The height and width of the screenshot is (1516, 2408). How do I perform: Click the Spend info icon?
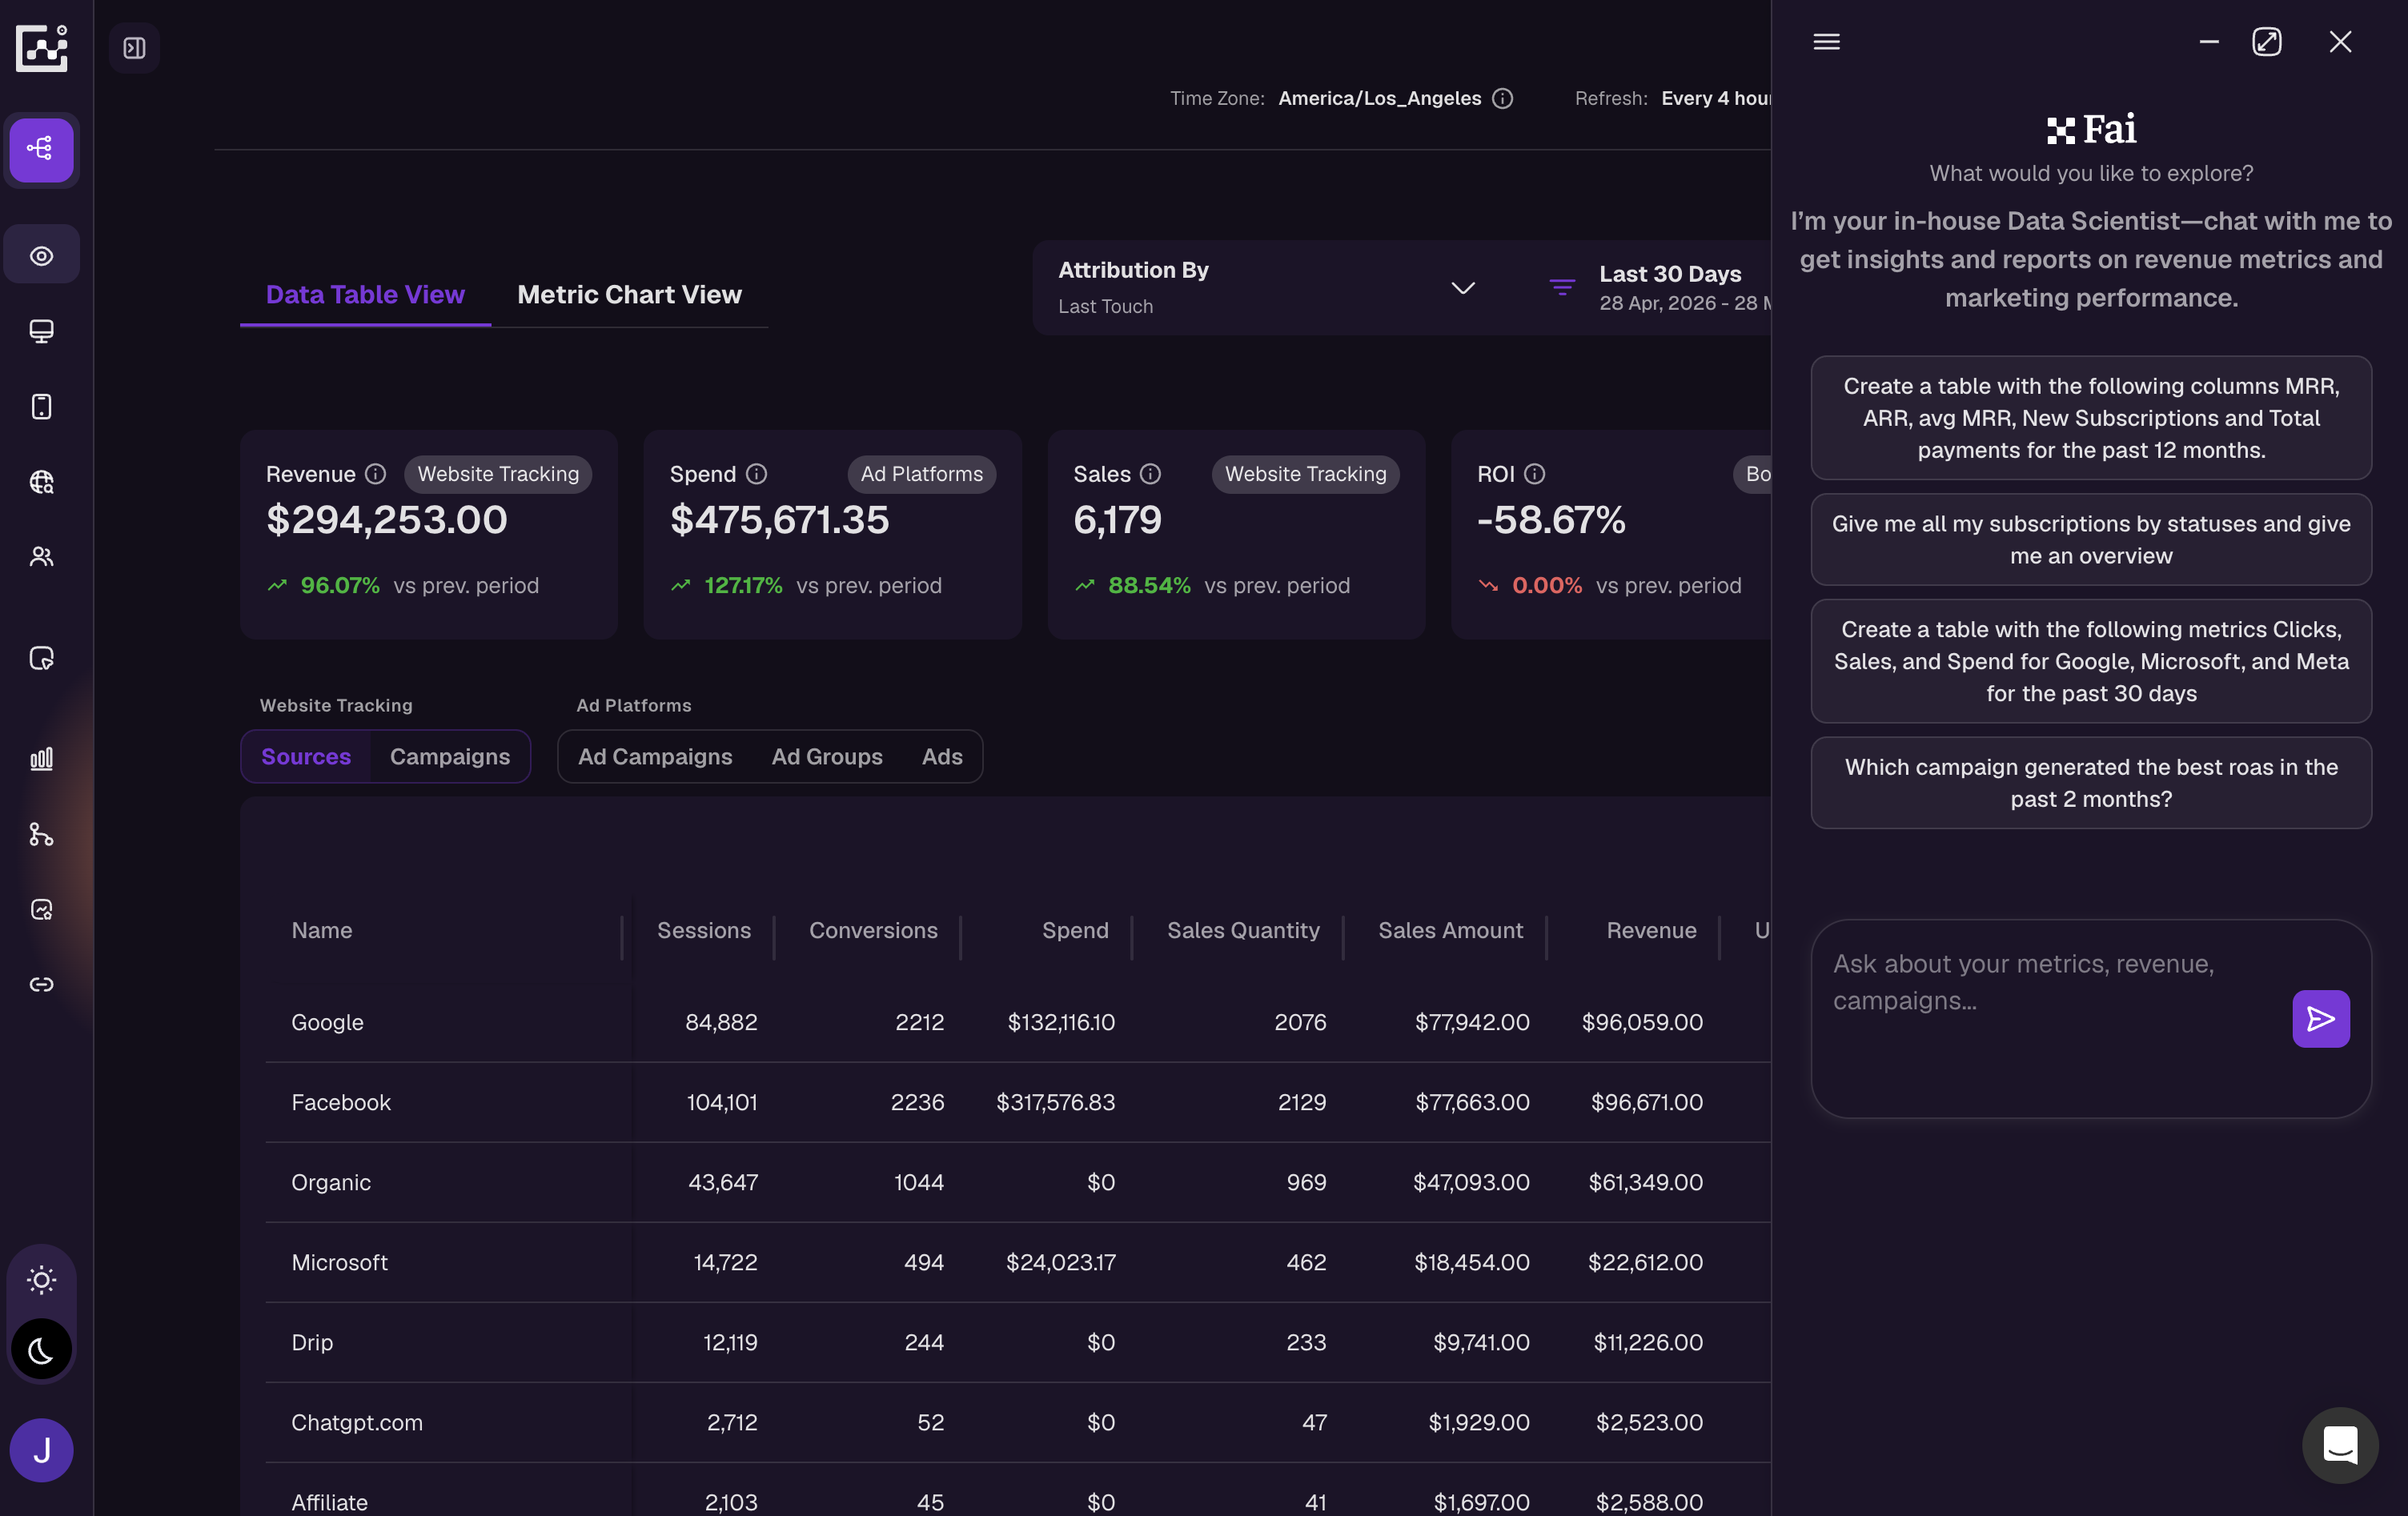click(x=756, y=474)
